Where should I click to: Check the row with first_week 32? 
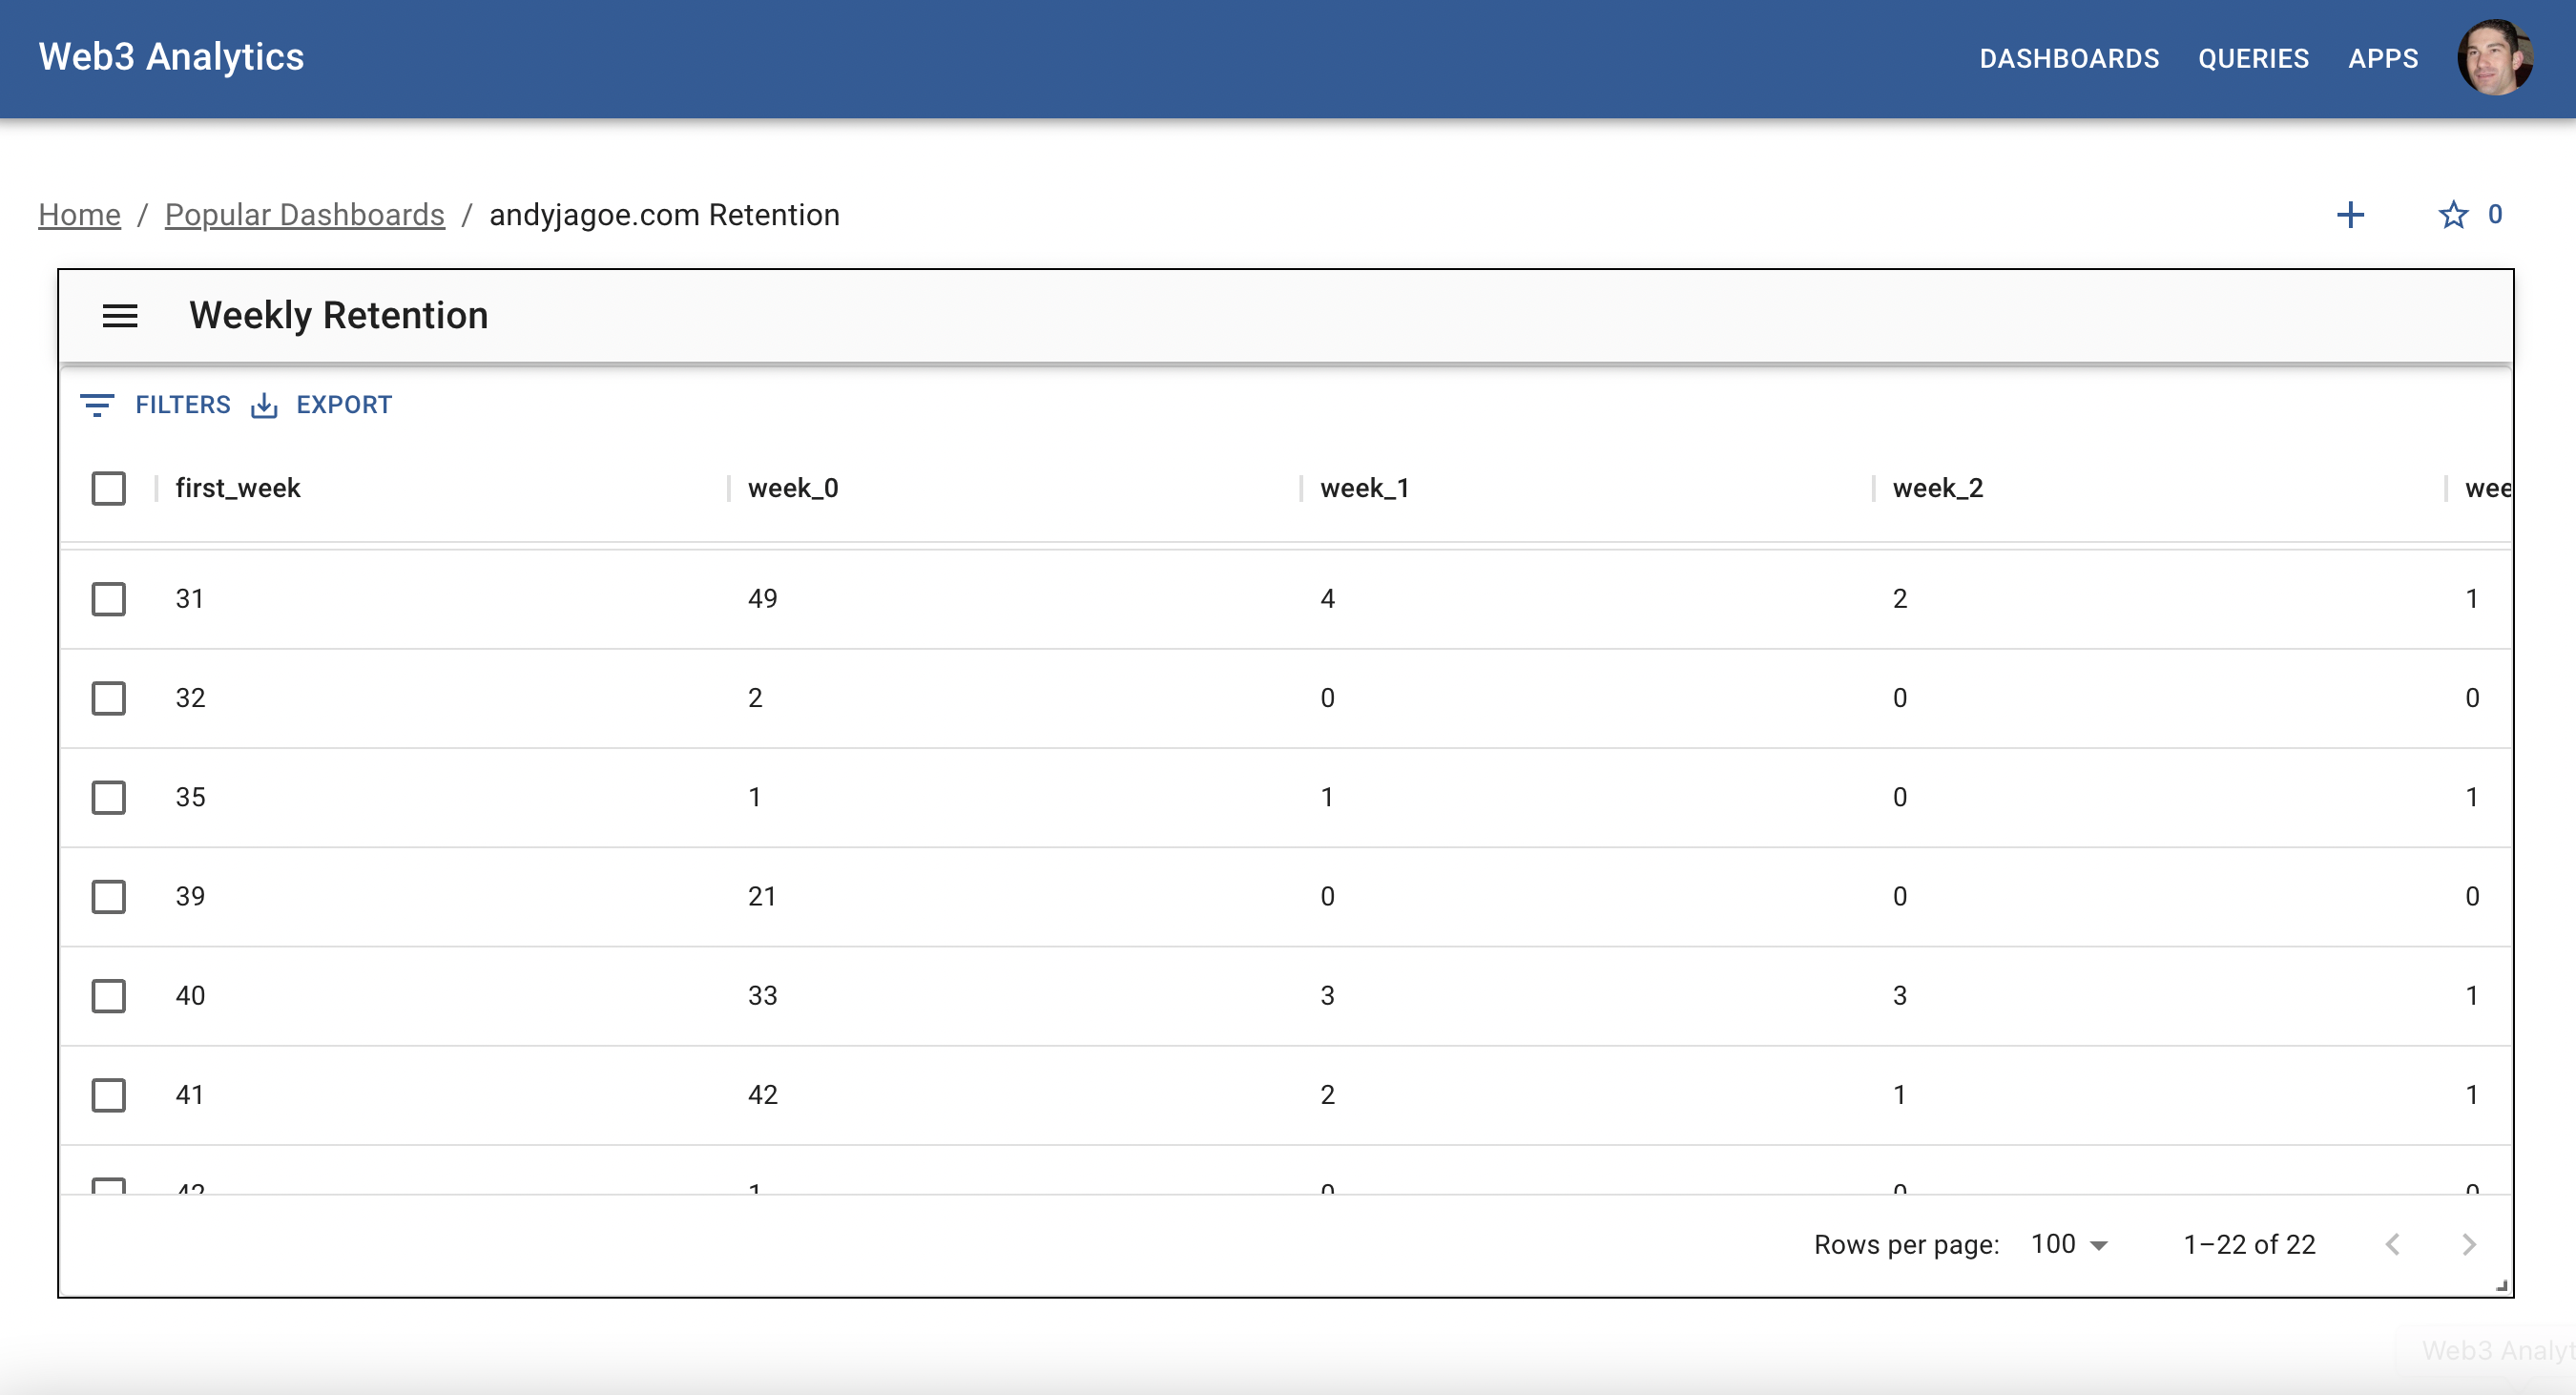click(x=108, y=698)
